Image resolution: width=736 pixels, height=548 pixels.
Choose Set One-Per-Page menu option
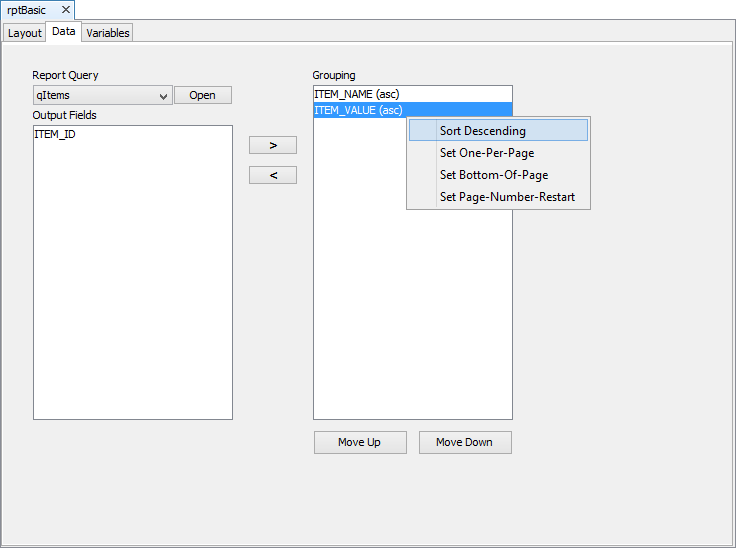point(487,153)
